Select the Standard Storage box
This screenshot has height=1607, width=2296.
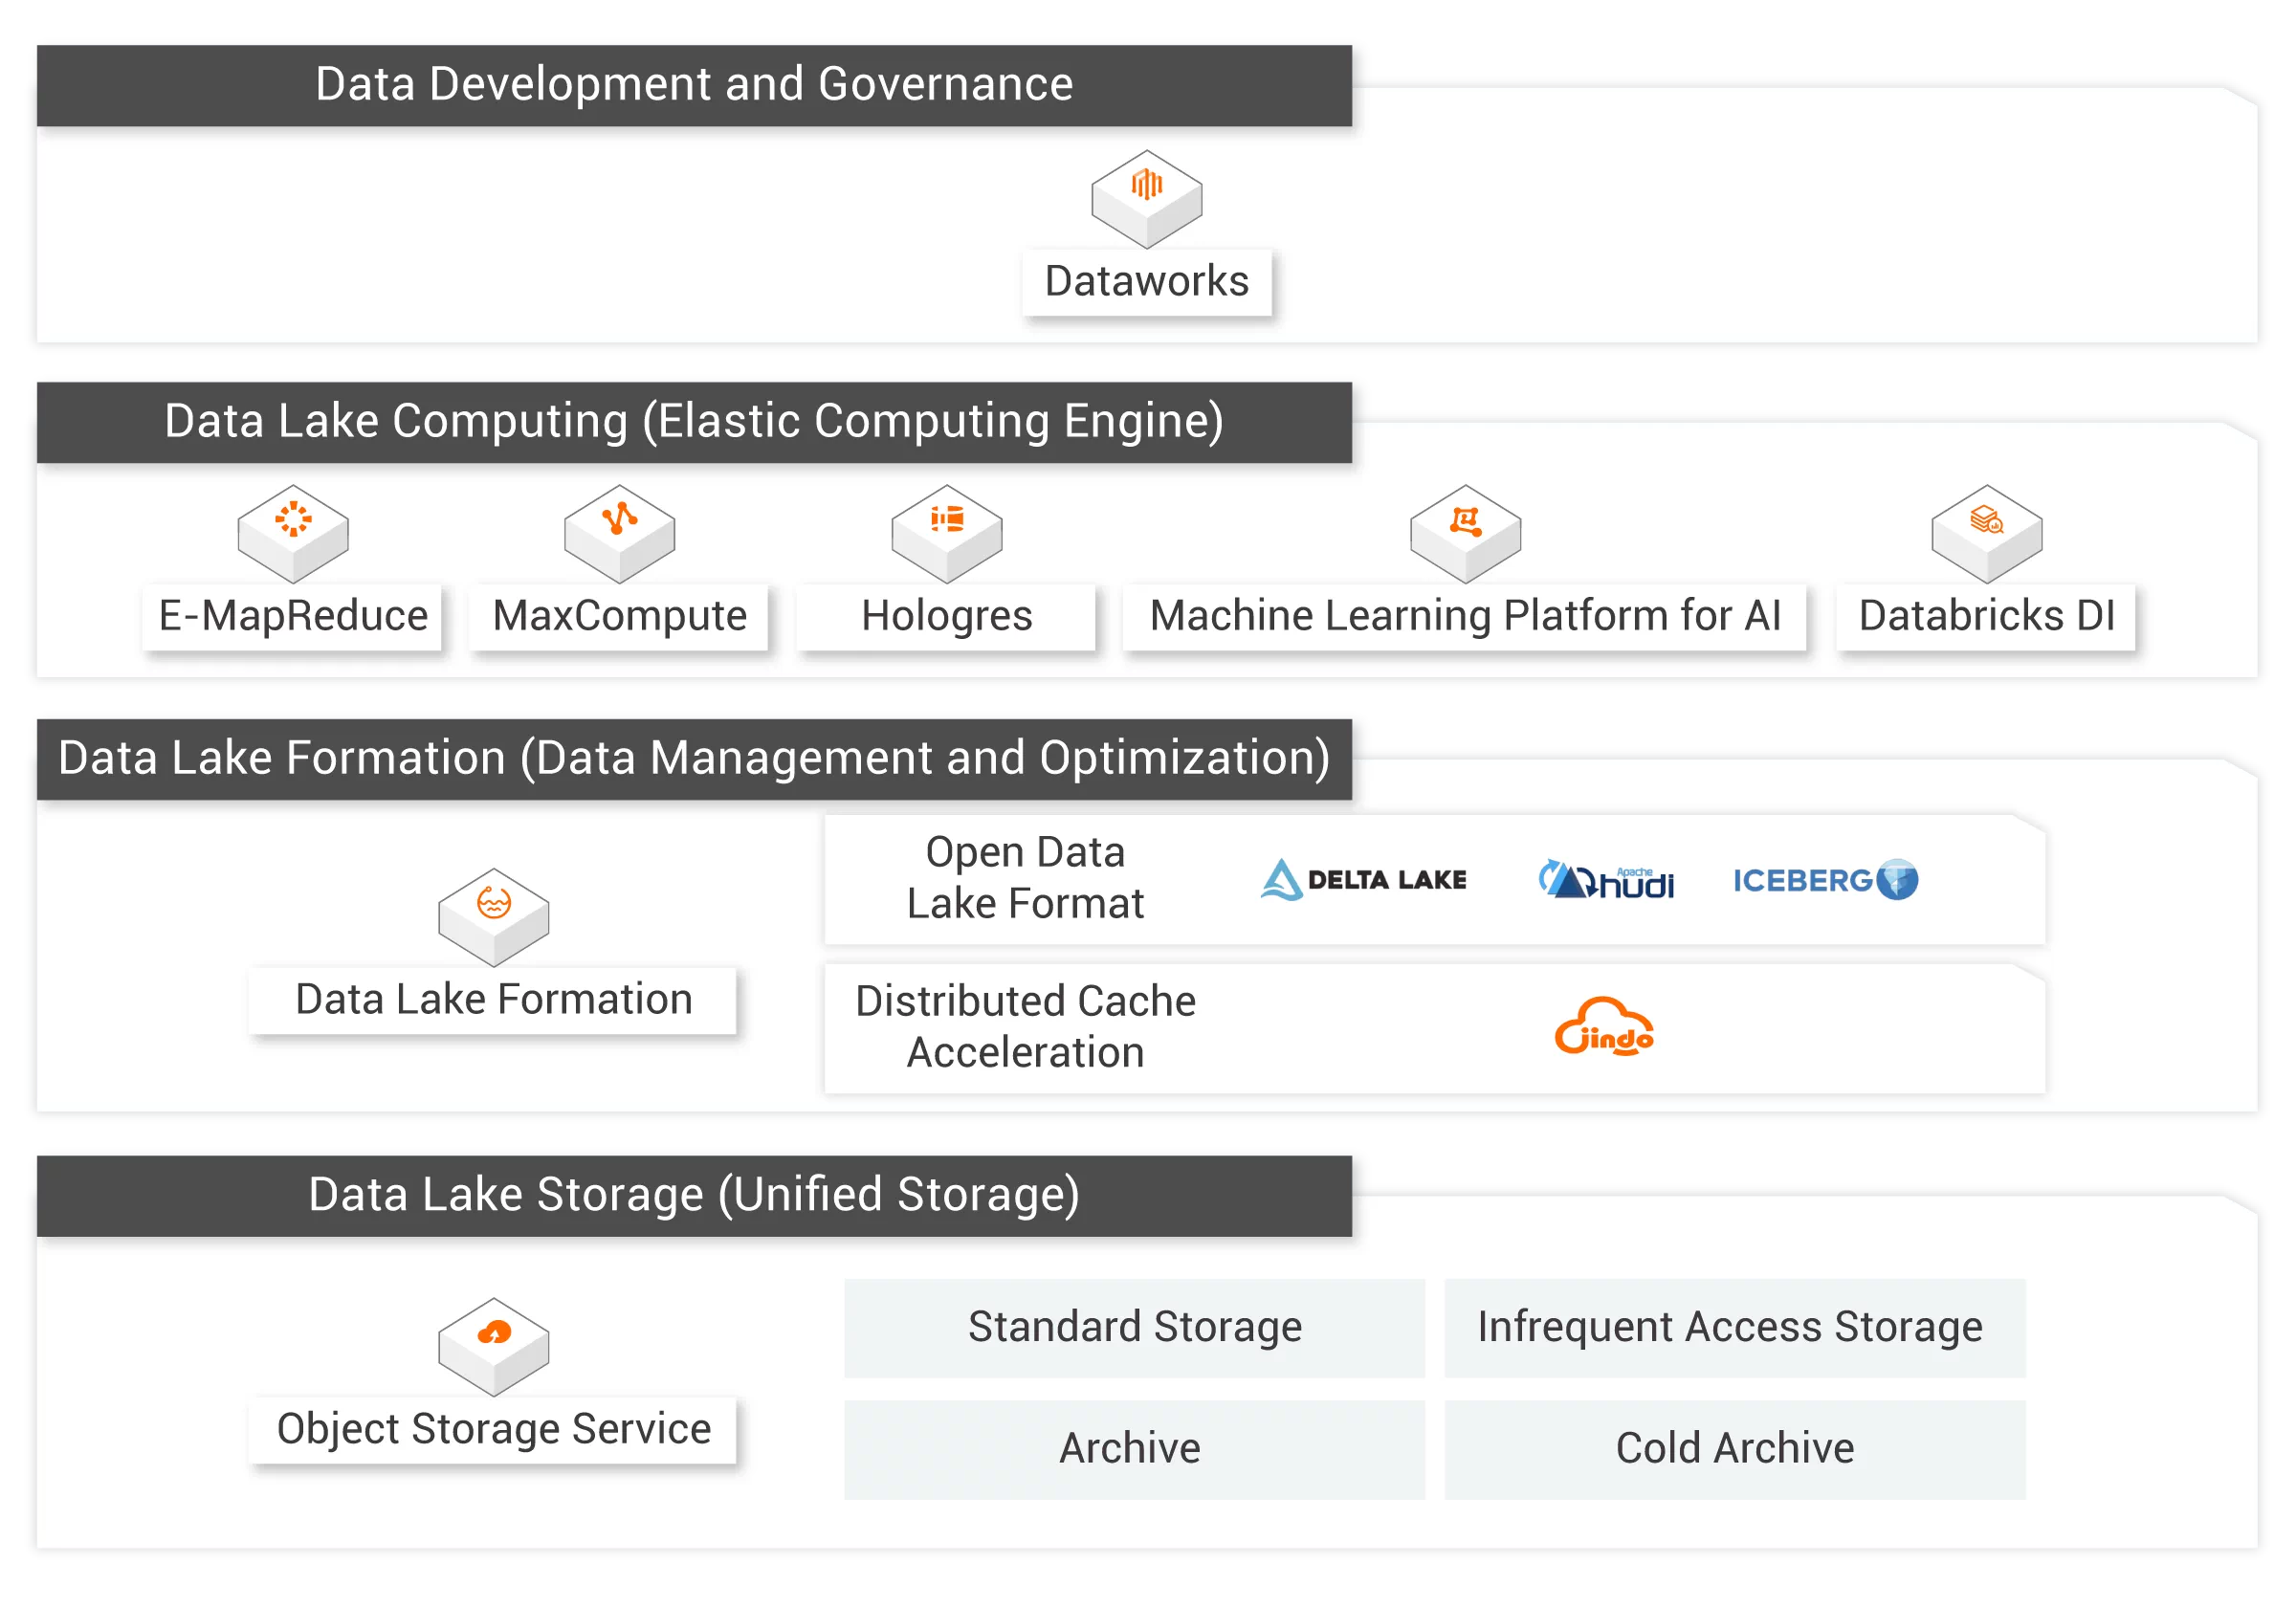click(1134, 1327)
